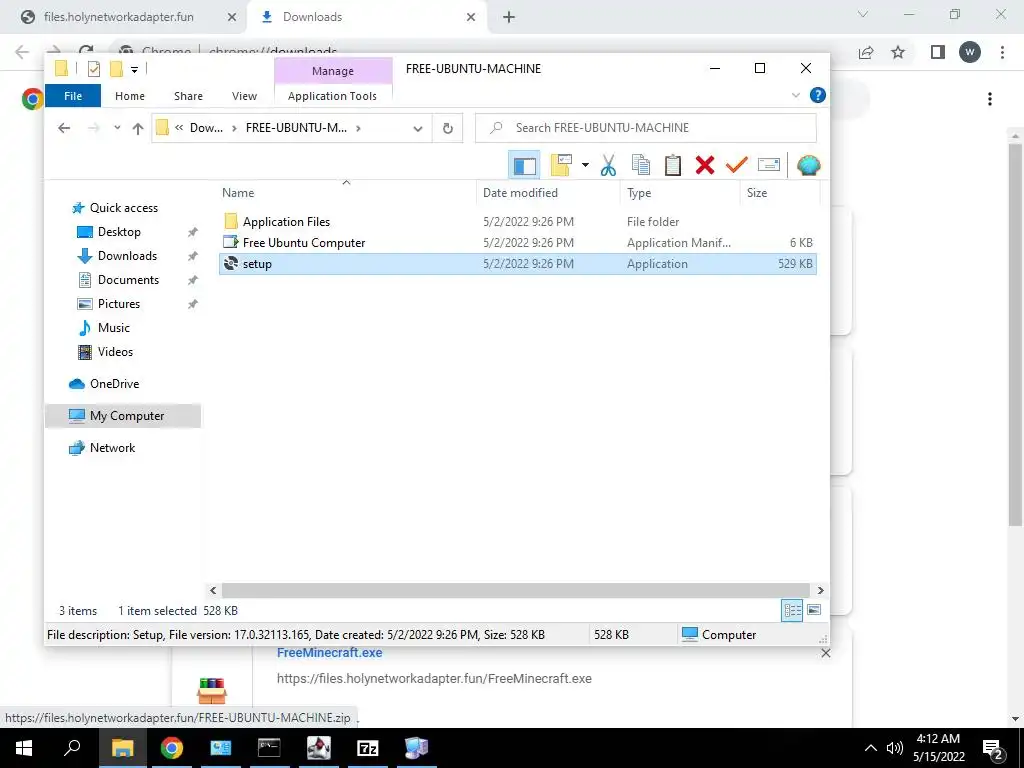
Task: Open recent locations dropdown arrow
Action: (117, 128)
